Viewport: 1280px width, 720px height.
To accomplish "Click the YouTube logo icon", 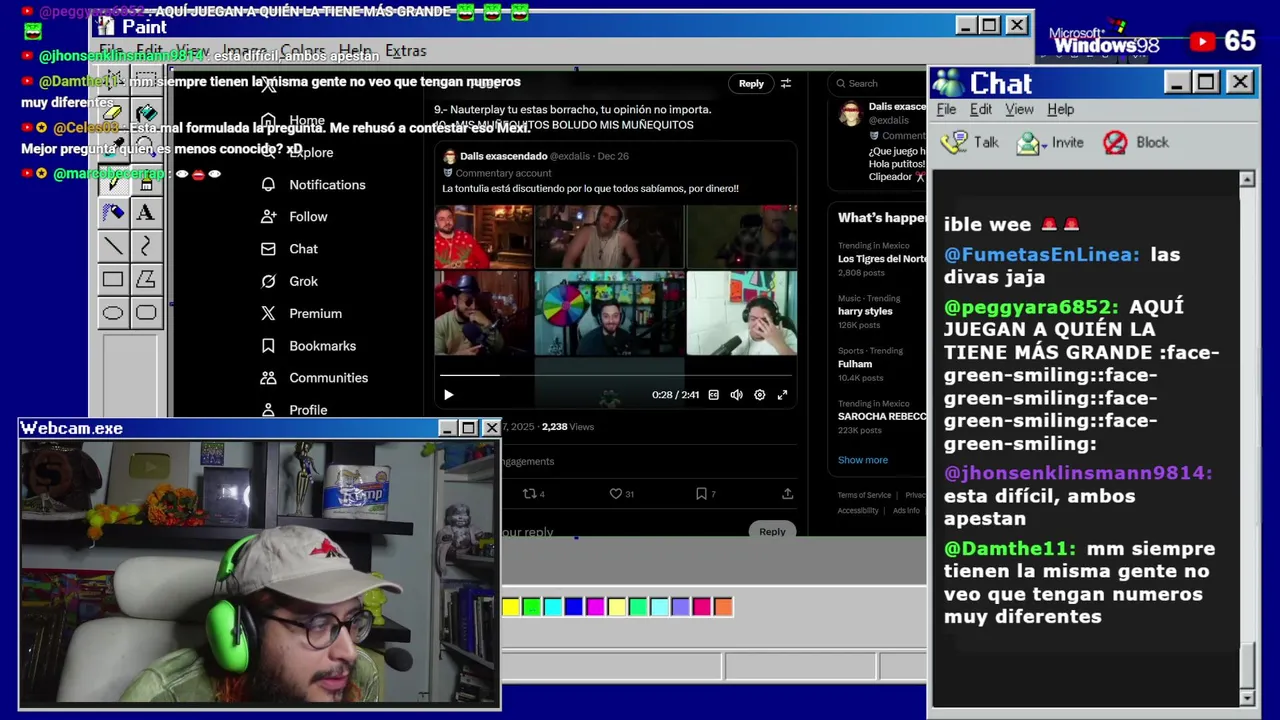I will tap(1202, 41).
